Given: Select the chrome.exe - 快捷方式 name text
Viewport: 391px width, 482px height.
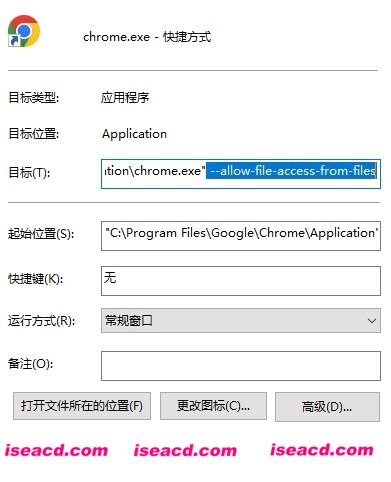Looking at the screenshot, I should [x=147, y=37].
